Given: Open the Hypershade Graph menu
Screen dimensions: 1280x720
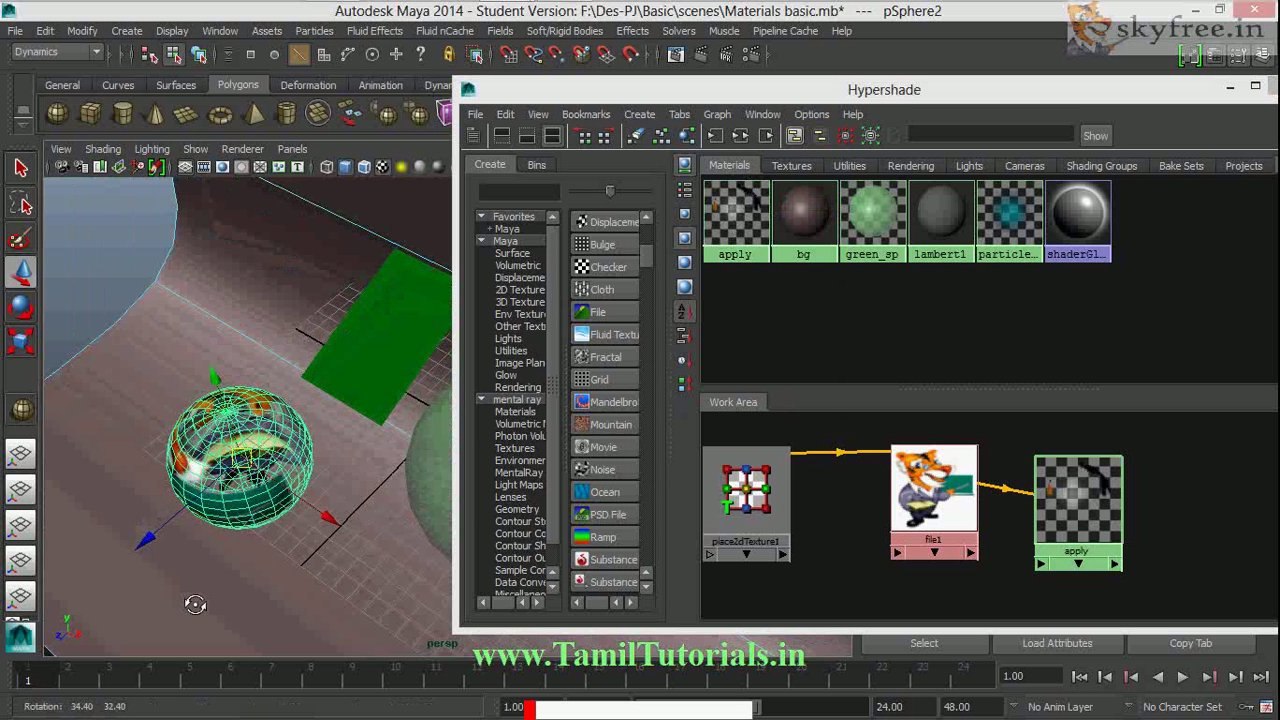Looking at the screenshot, I should point(717,114).
